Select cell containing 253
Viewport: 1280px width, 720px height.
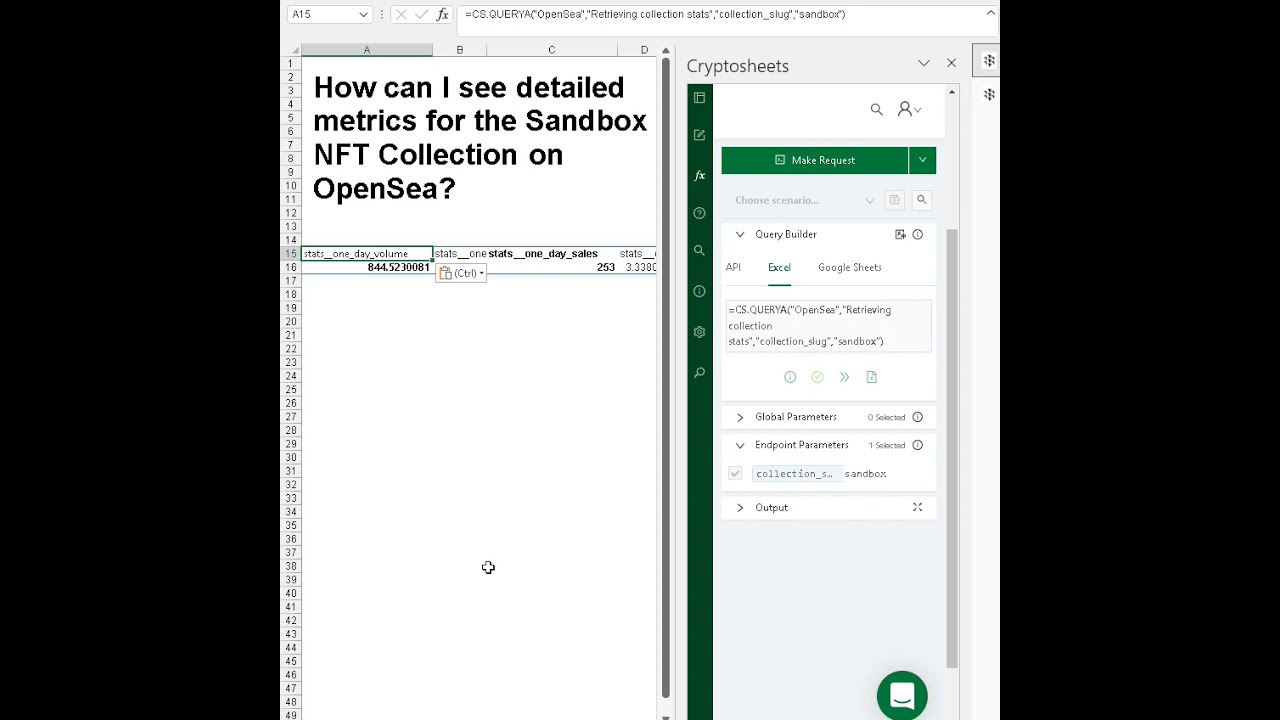[551, 267]
